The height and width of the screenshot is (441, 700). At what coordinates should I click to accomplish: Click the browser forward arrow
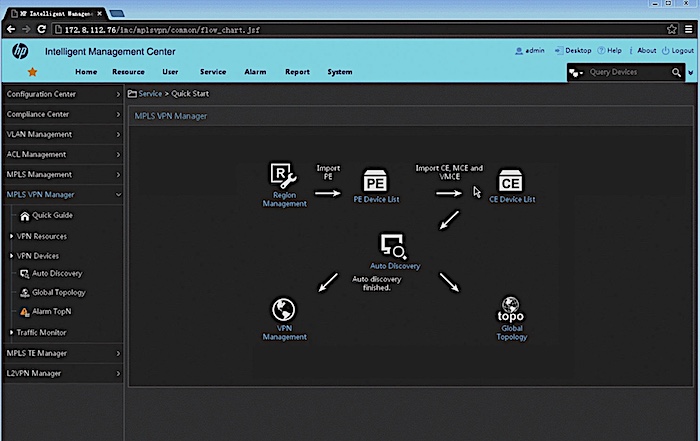coord(26,29)
